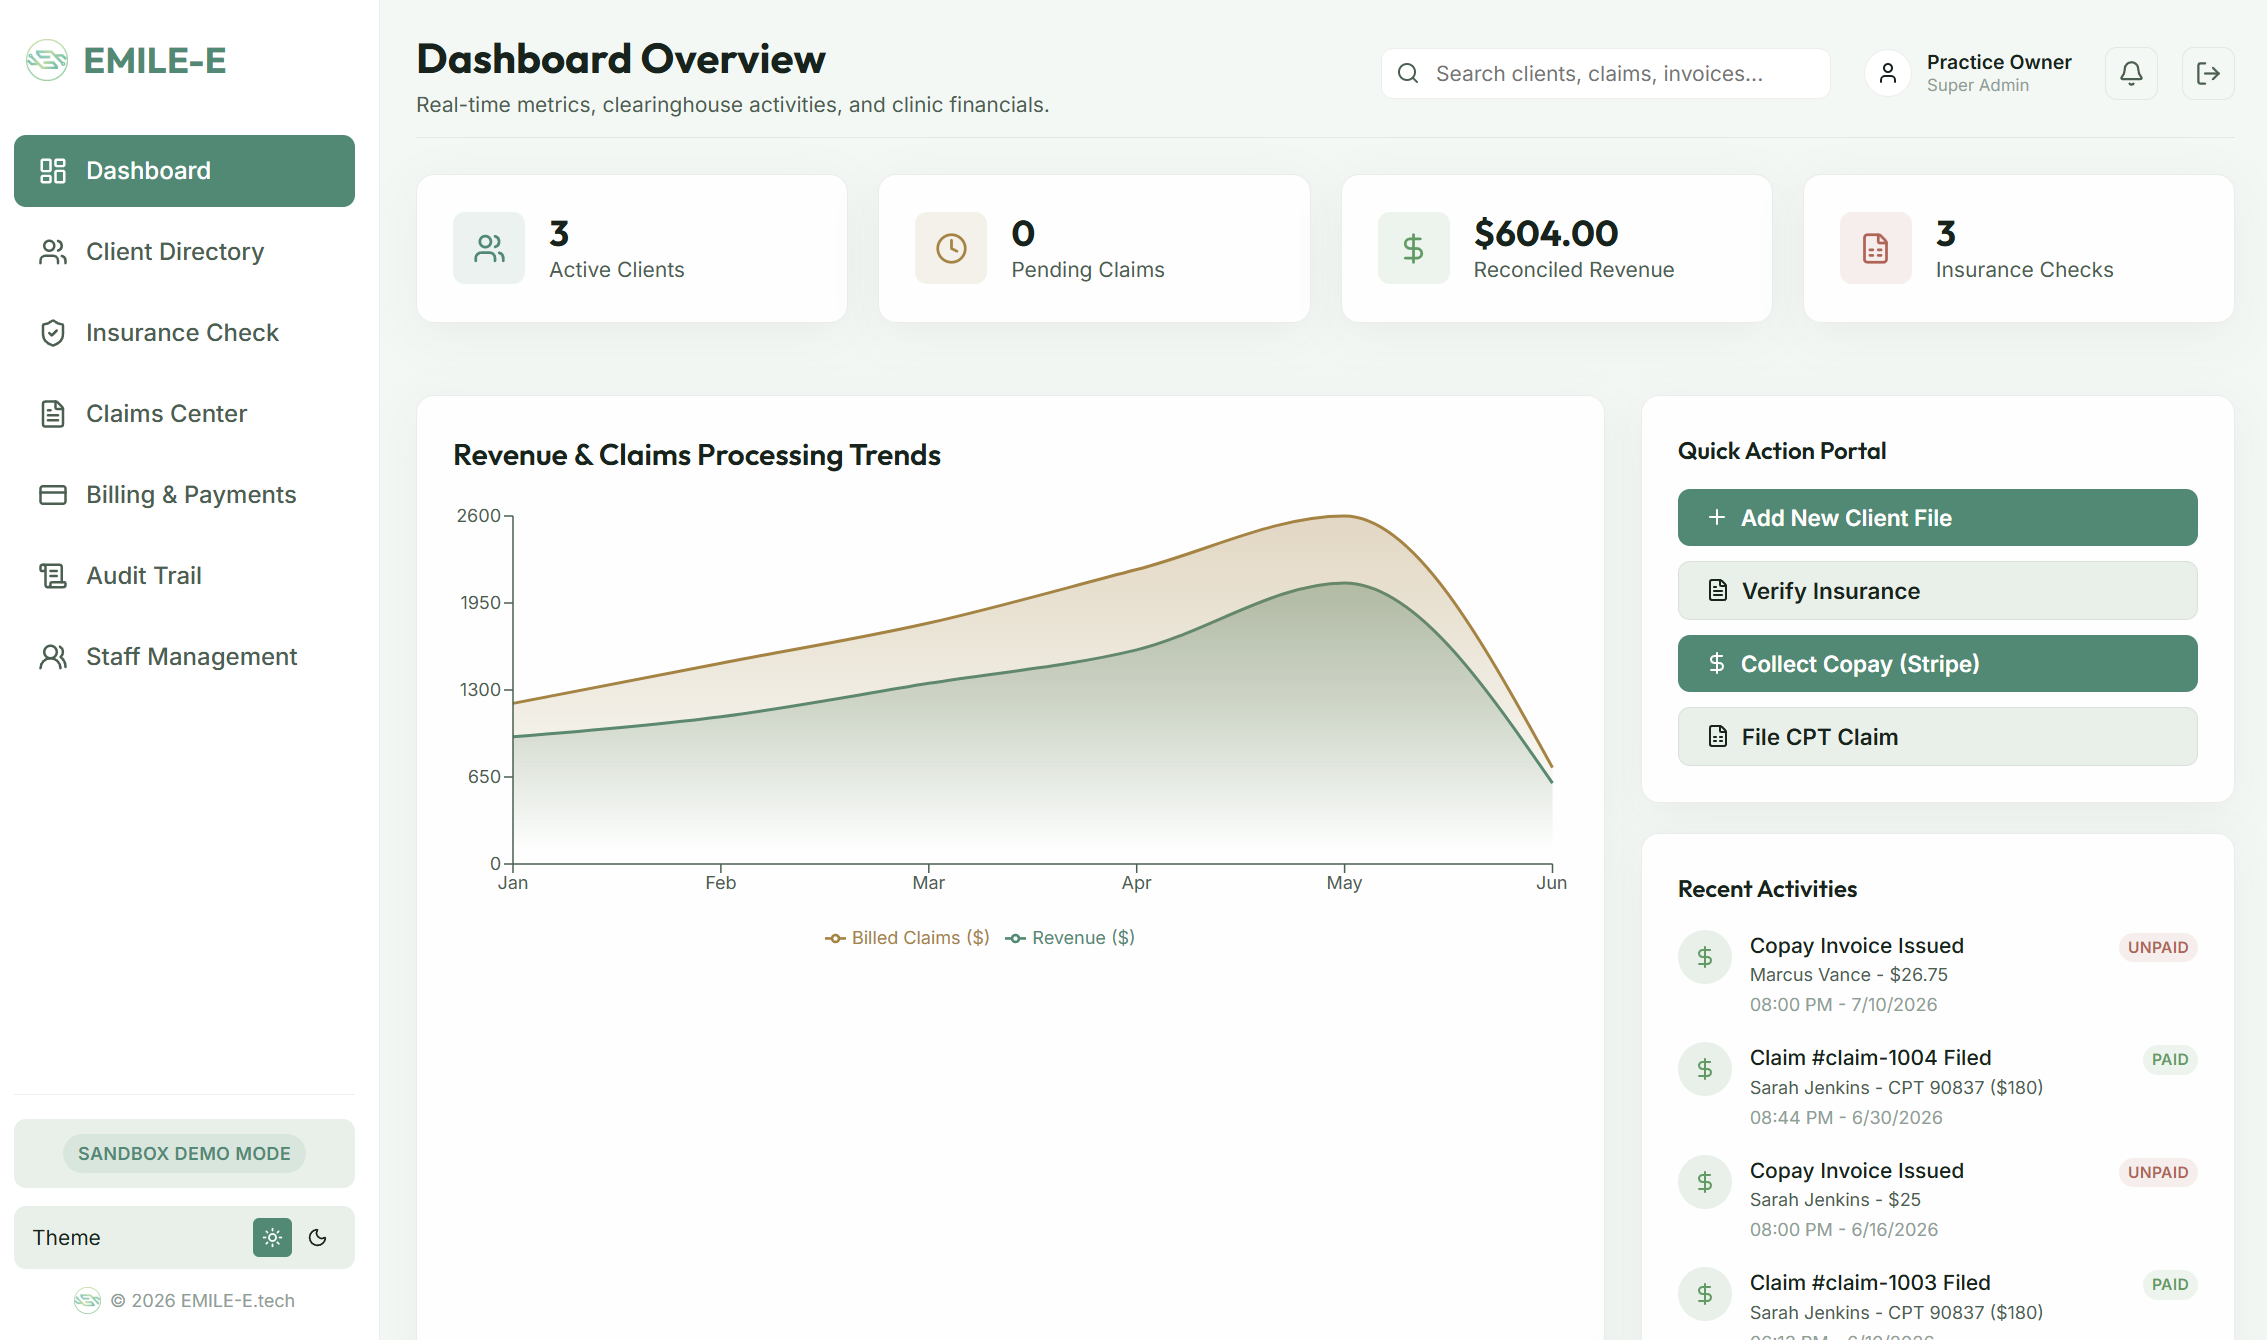
Task: Click the Staff Management users icon
Action: pyautogui.click(x=53, y=657)
